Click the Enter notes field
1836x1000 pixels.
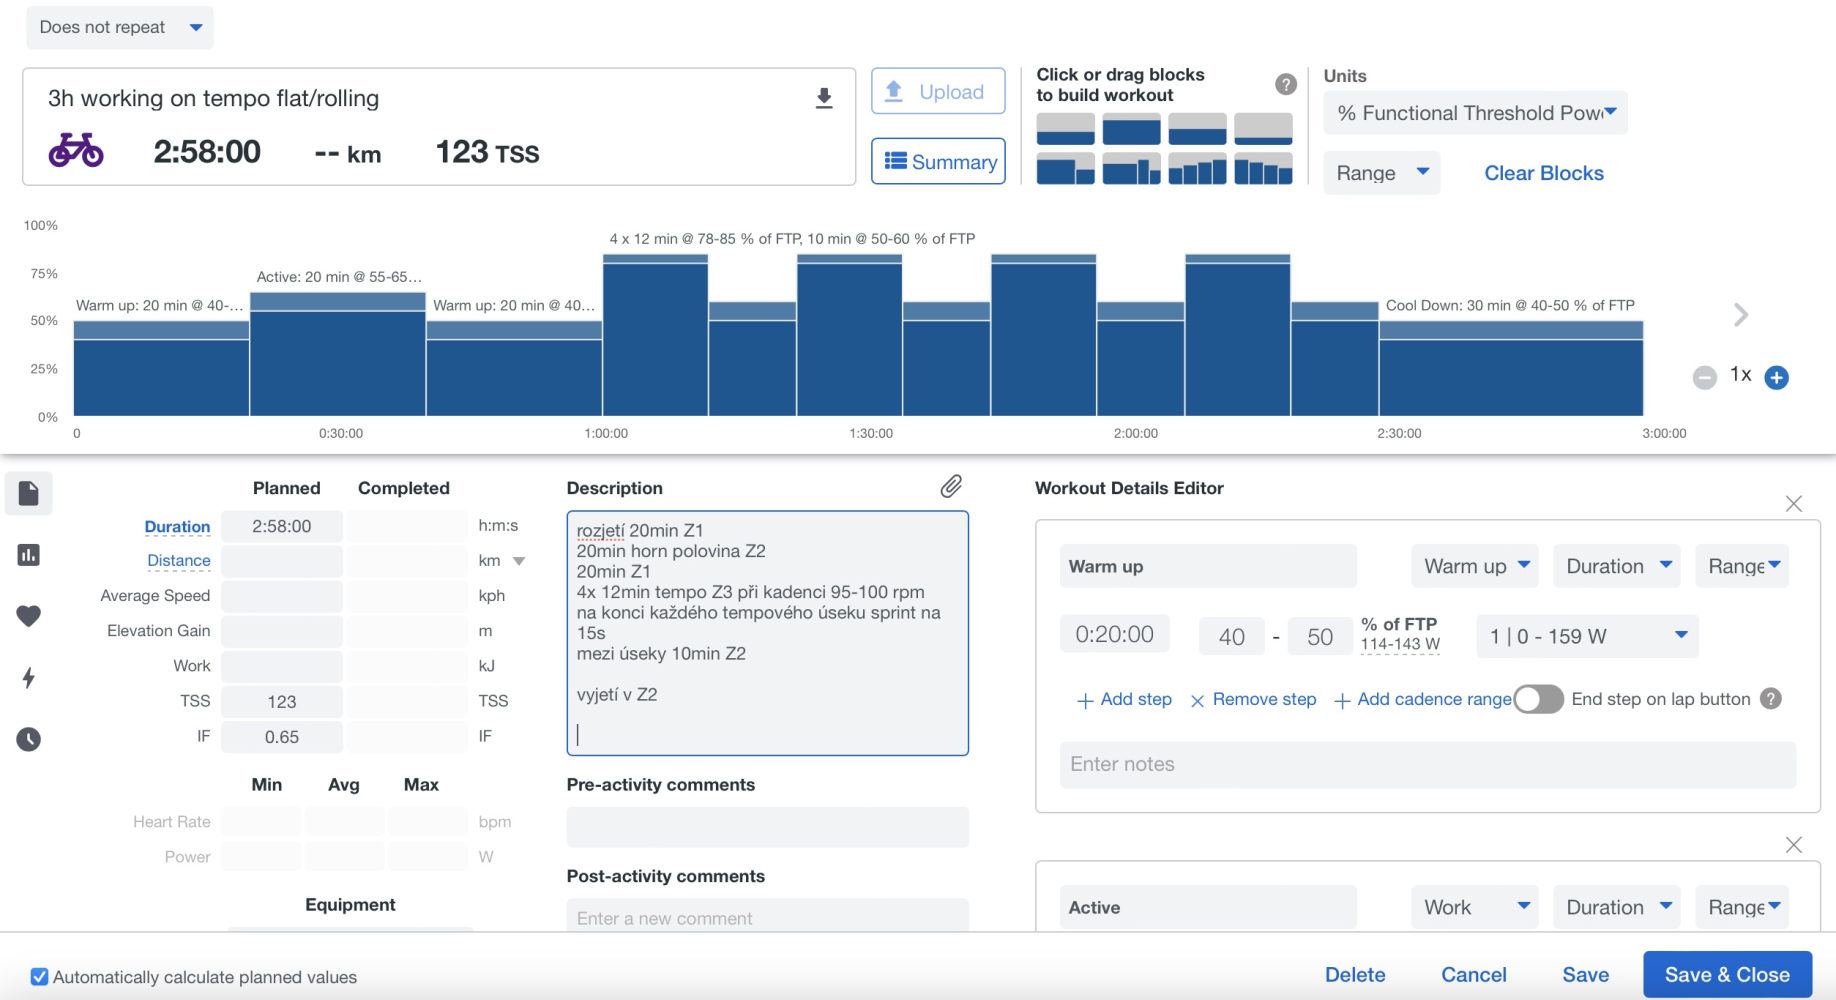coord(1428,764)
